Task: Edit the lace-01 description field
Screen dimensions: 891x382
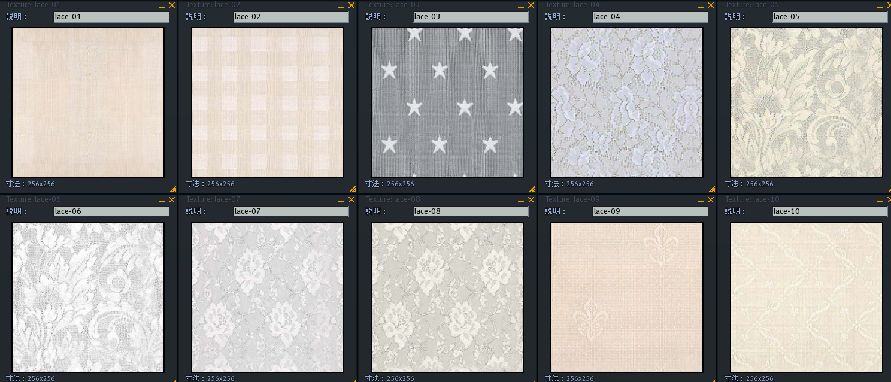Action: pos(111,17)
